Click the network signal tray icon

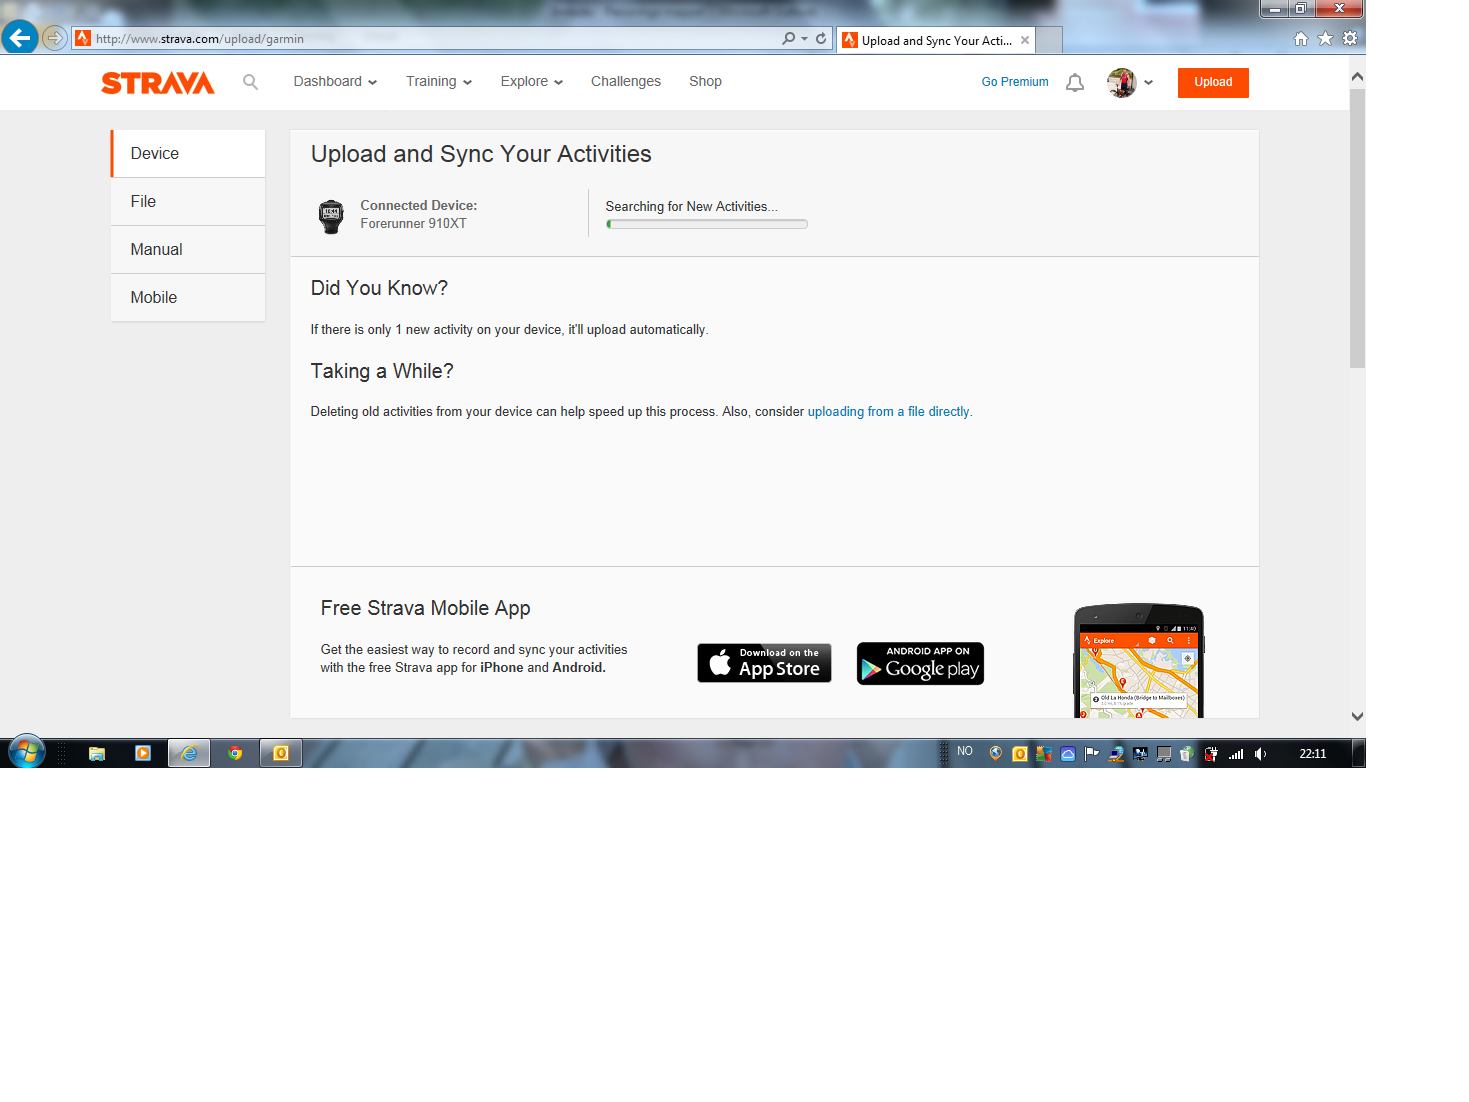pos(1236,754)
